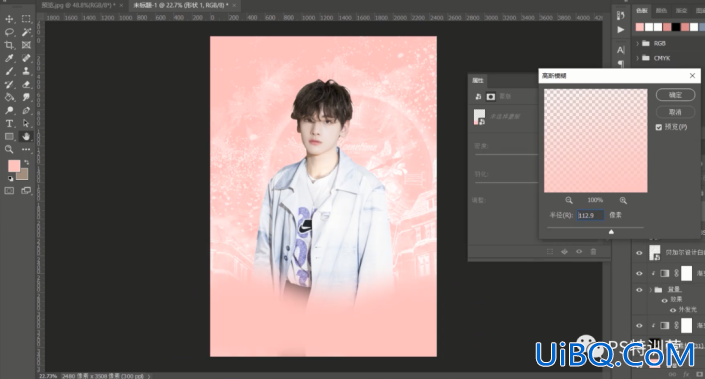
Task: Select the Frame tool
Action: pyautogui.click(x=26, y=45)
